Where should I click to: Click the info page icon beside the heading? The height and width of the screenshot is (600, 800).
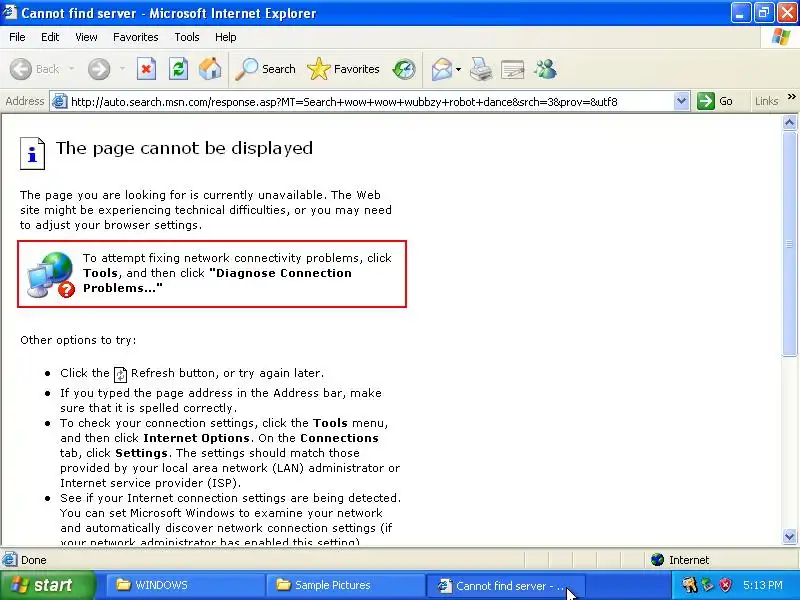[32, 153]
